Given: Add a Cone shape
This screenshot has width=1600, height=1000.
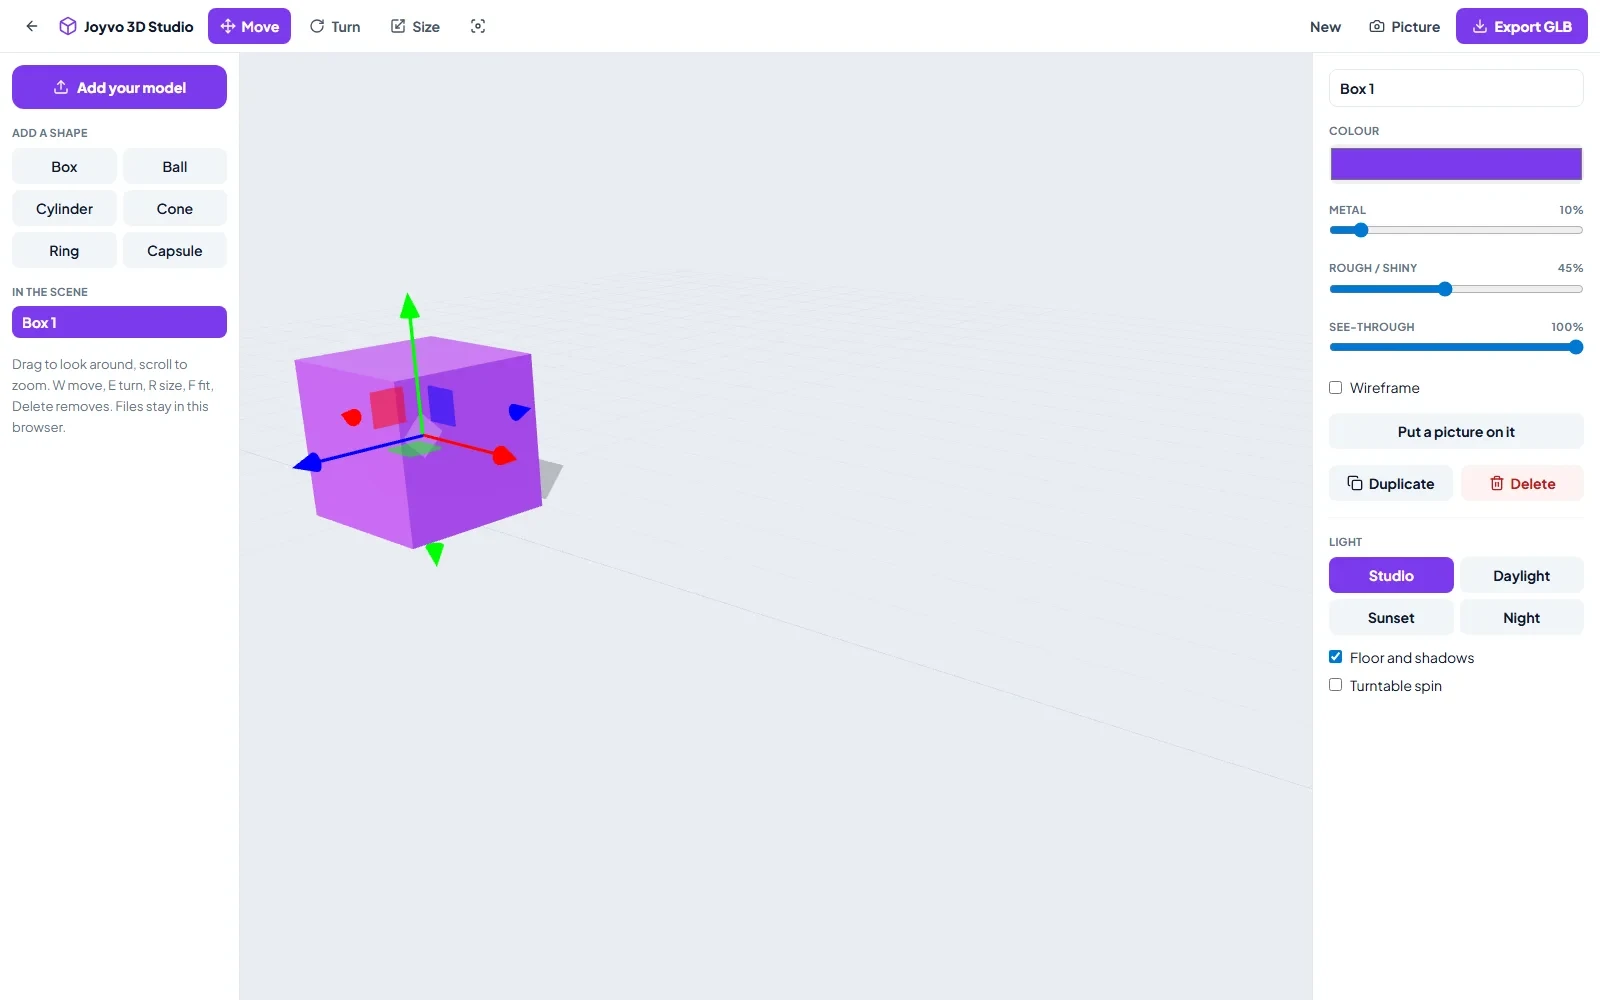Looking at the screenshot, I should [x=175, y=208].
